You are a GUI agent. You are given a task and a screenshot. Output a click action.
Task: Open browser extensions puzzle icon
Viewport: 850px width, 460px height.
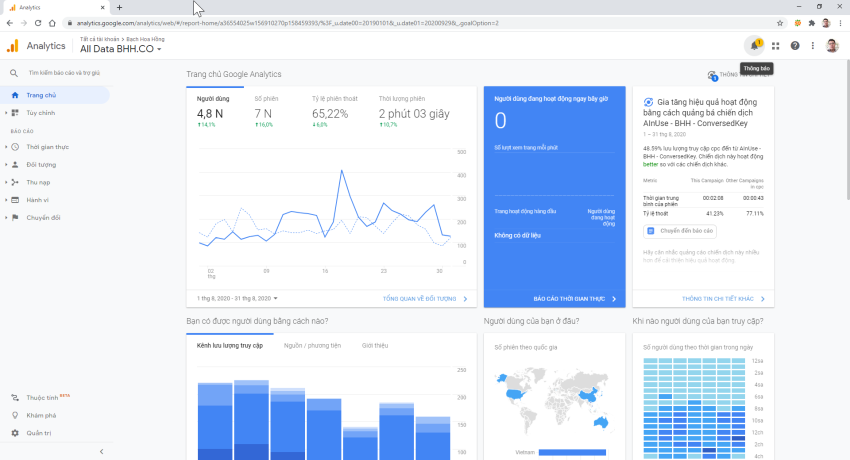(x=812, y=23)
